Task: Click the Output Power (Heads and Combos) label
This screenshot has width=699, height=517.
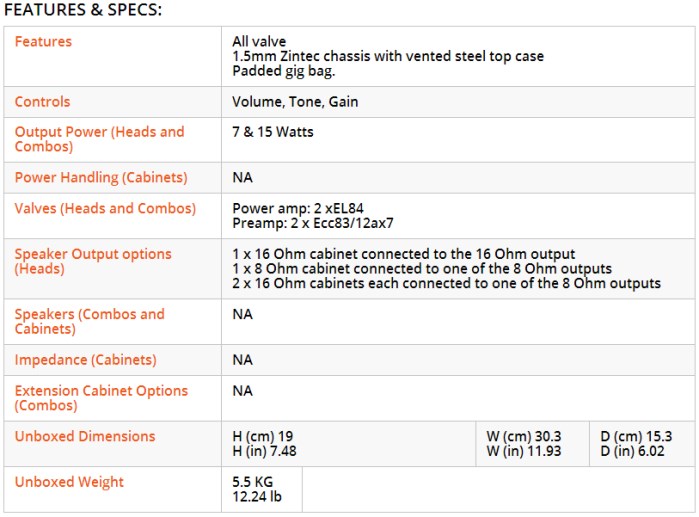Action: [99, 139]
